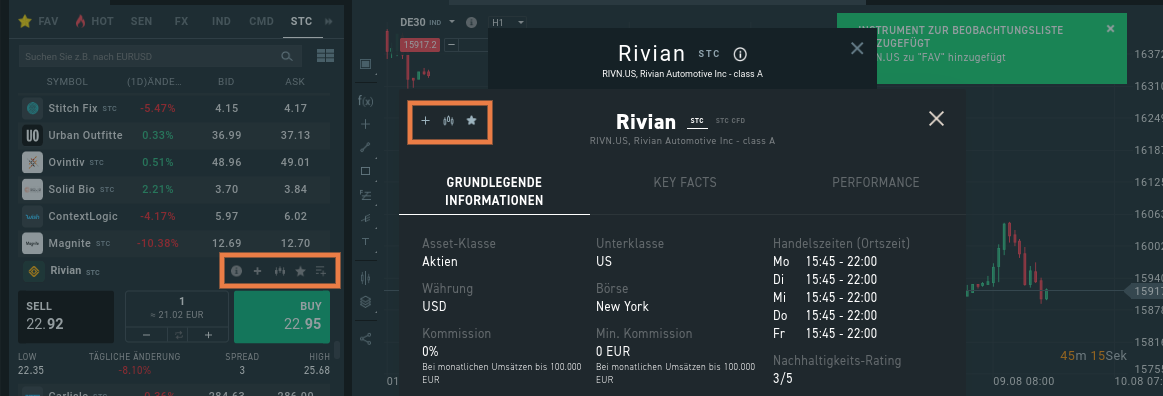Open the KEY FACTS tab

685,182
